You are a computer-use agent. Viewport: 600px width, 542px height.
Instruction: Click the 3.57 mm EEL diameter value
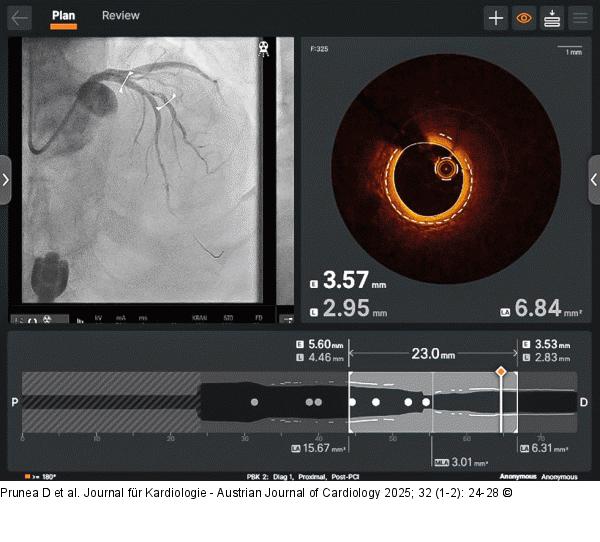[x=346, y=281]
